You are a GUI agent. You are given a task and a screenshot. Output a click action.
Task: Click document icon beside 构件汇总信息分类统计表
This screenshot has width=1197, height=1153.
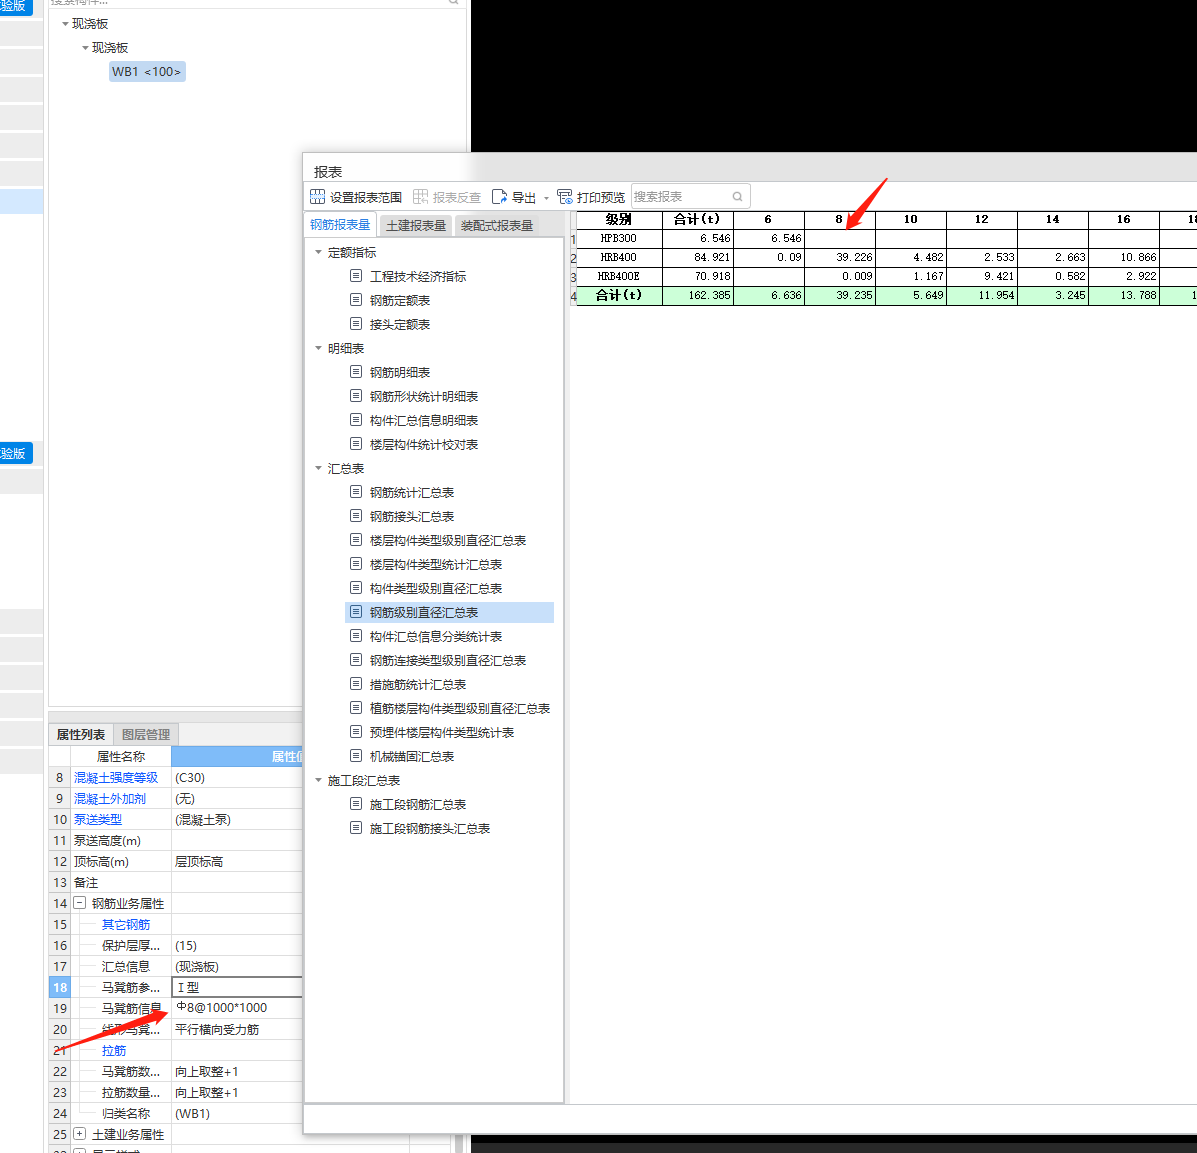point(356,636)
